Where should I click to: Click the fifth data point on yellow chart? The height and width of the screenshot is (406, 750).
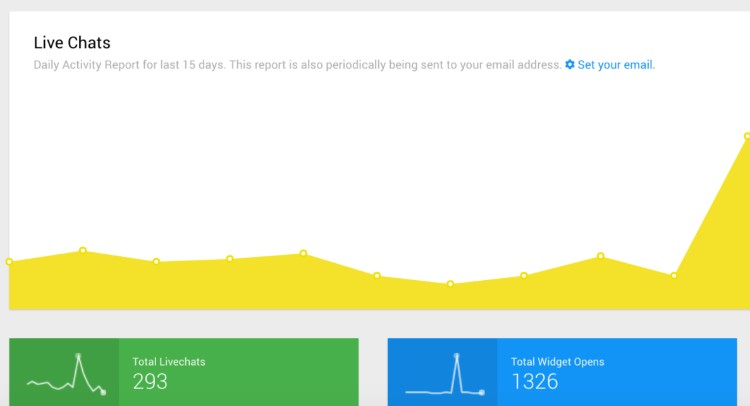coord(303,253)
